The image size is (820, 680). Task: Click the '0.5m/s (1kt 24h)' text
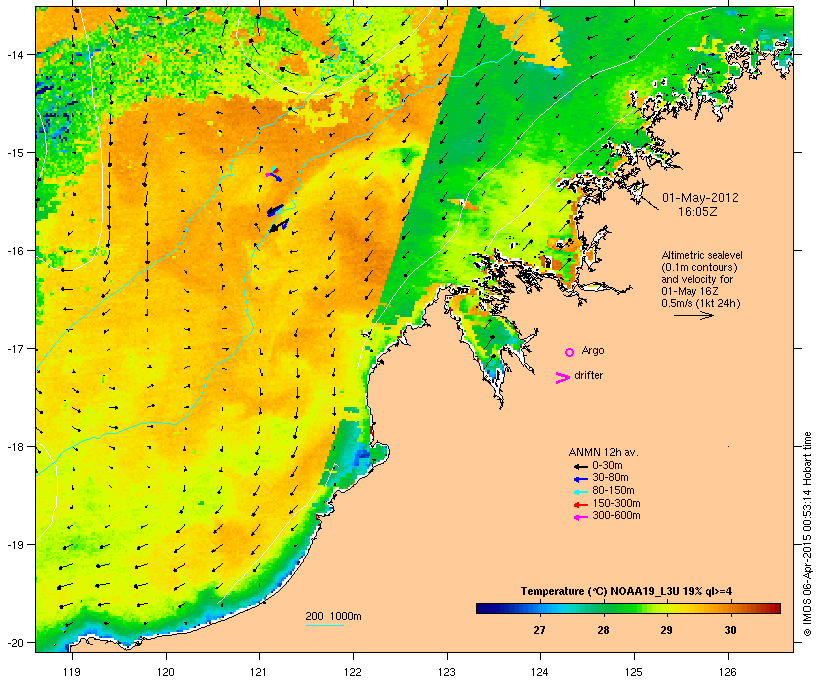701,303
